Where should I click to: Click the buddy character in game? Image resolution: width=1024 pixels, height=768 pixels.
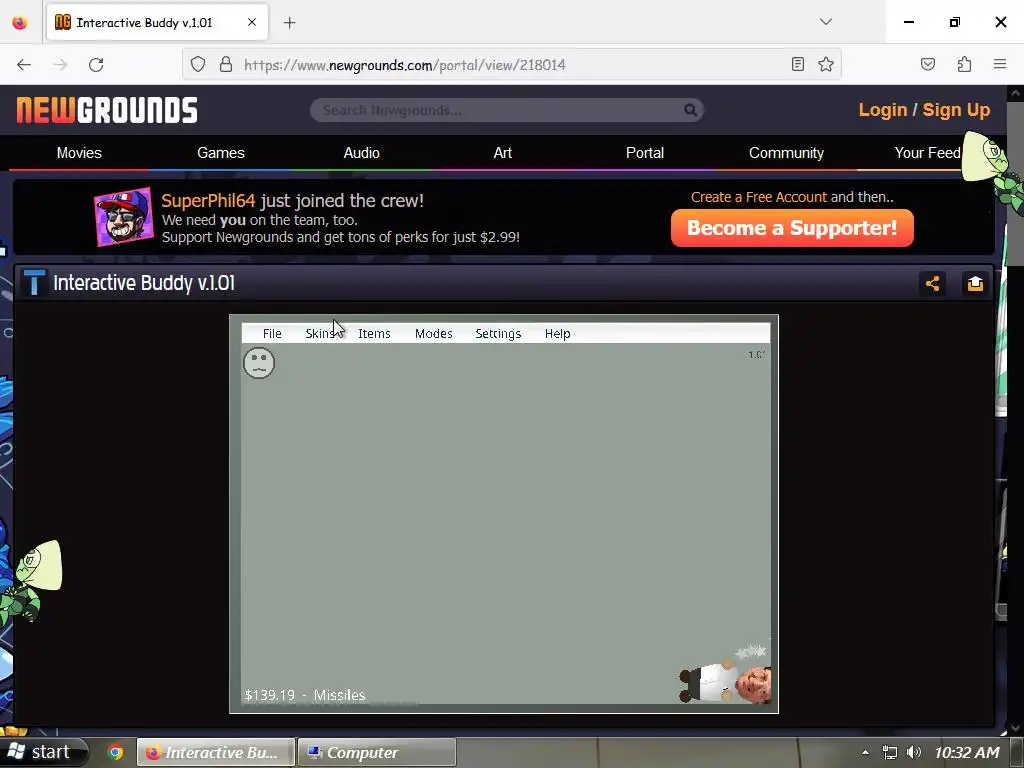point(726,684)
